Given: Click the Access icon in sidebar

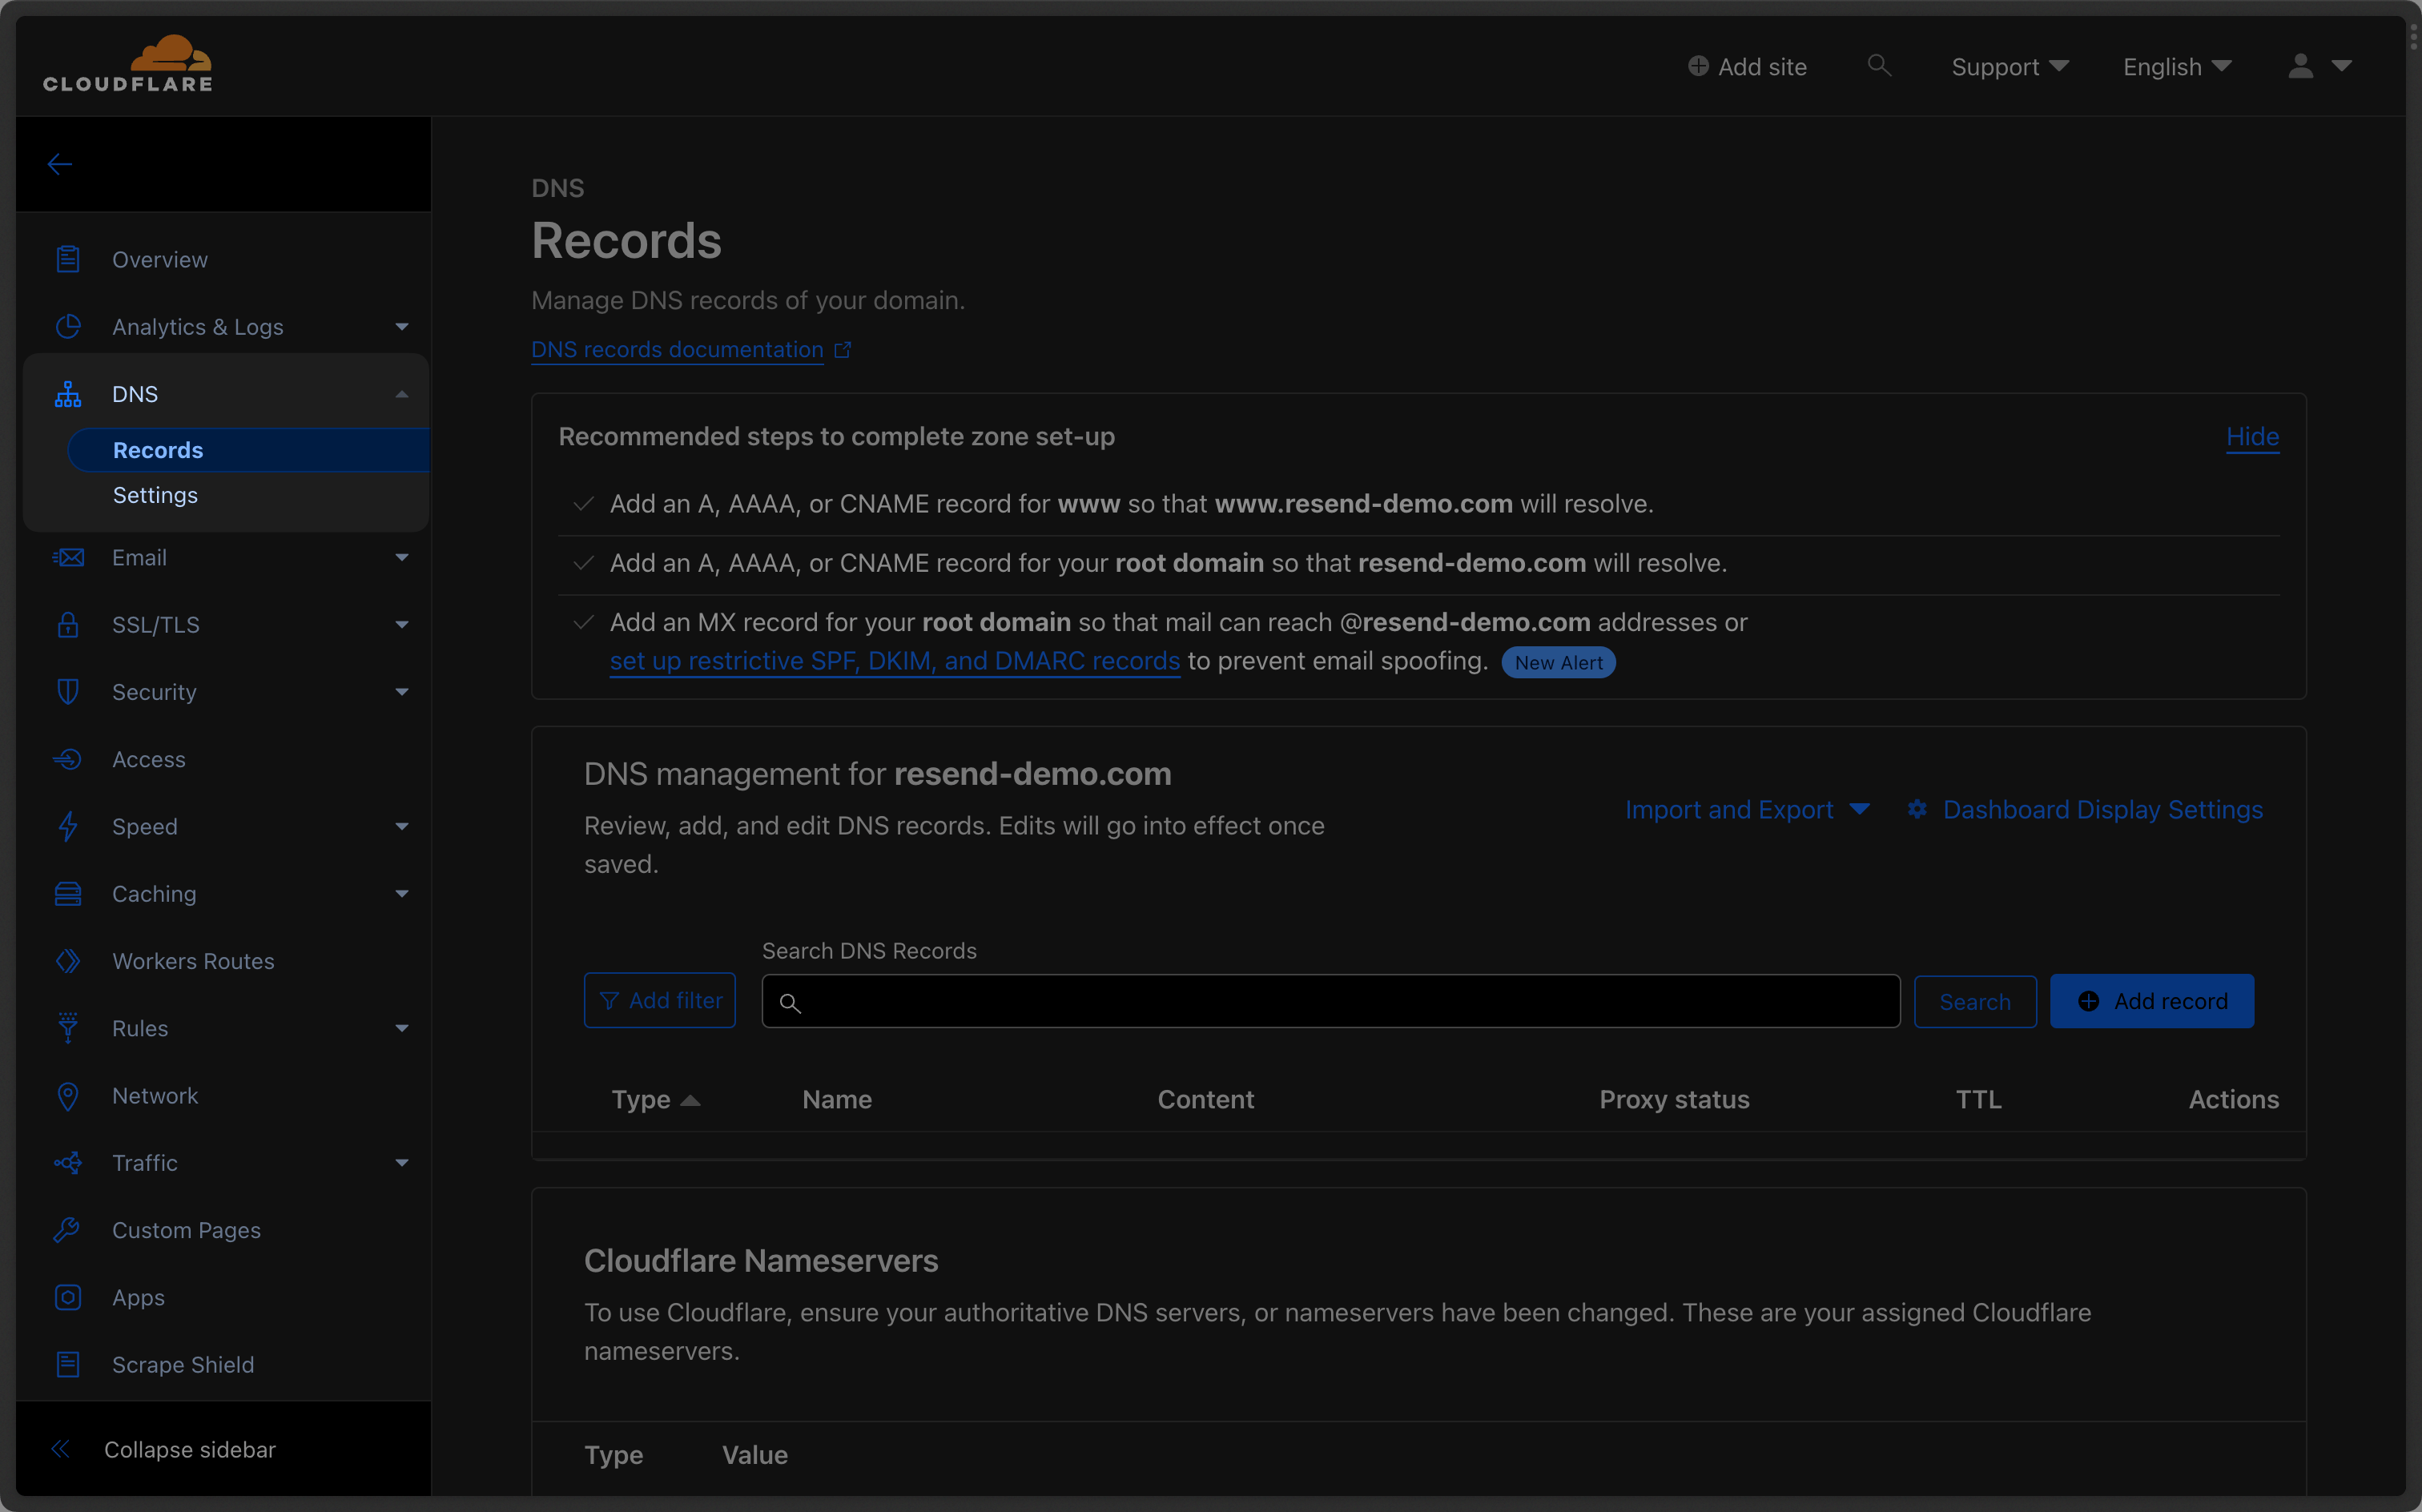Looking at the screenshot, I should click(x=68, y=759).
